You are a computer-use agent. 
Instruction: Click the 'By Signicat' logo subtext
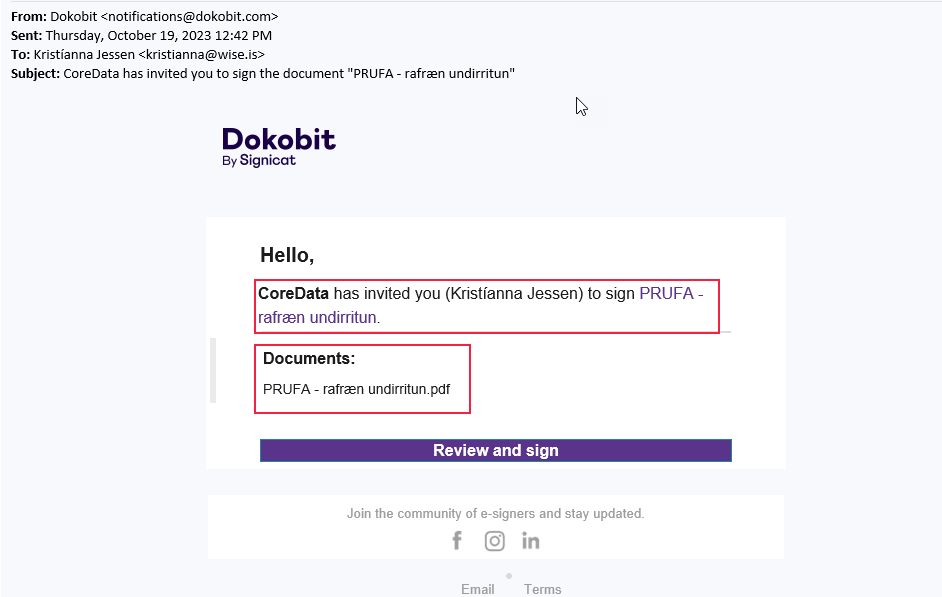coord(259,160)
